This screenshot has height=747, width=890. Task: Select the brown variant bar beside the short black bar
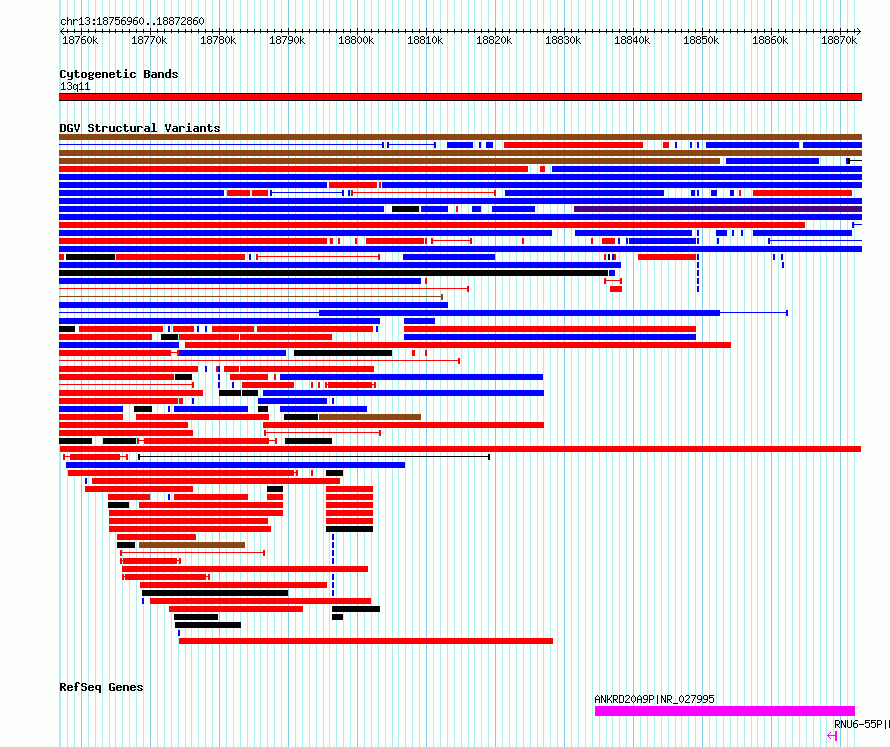click(192, 545)
